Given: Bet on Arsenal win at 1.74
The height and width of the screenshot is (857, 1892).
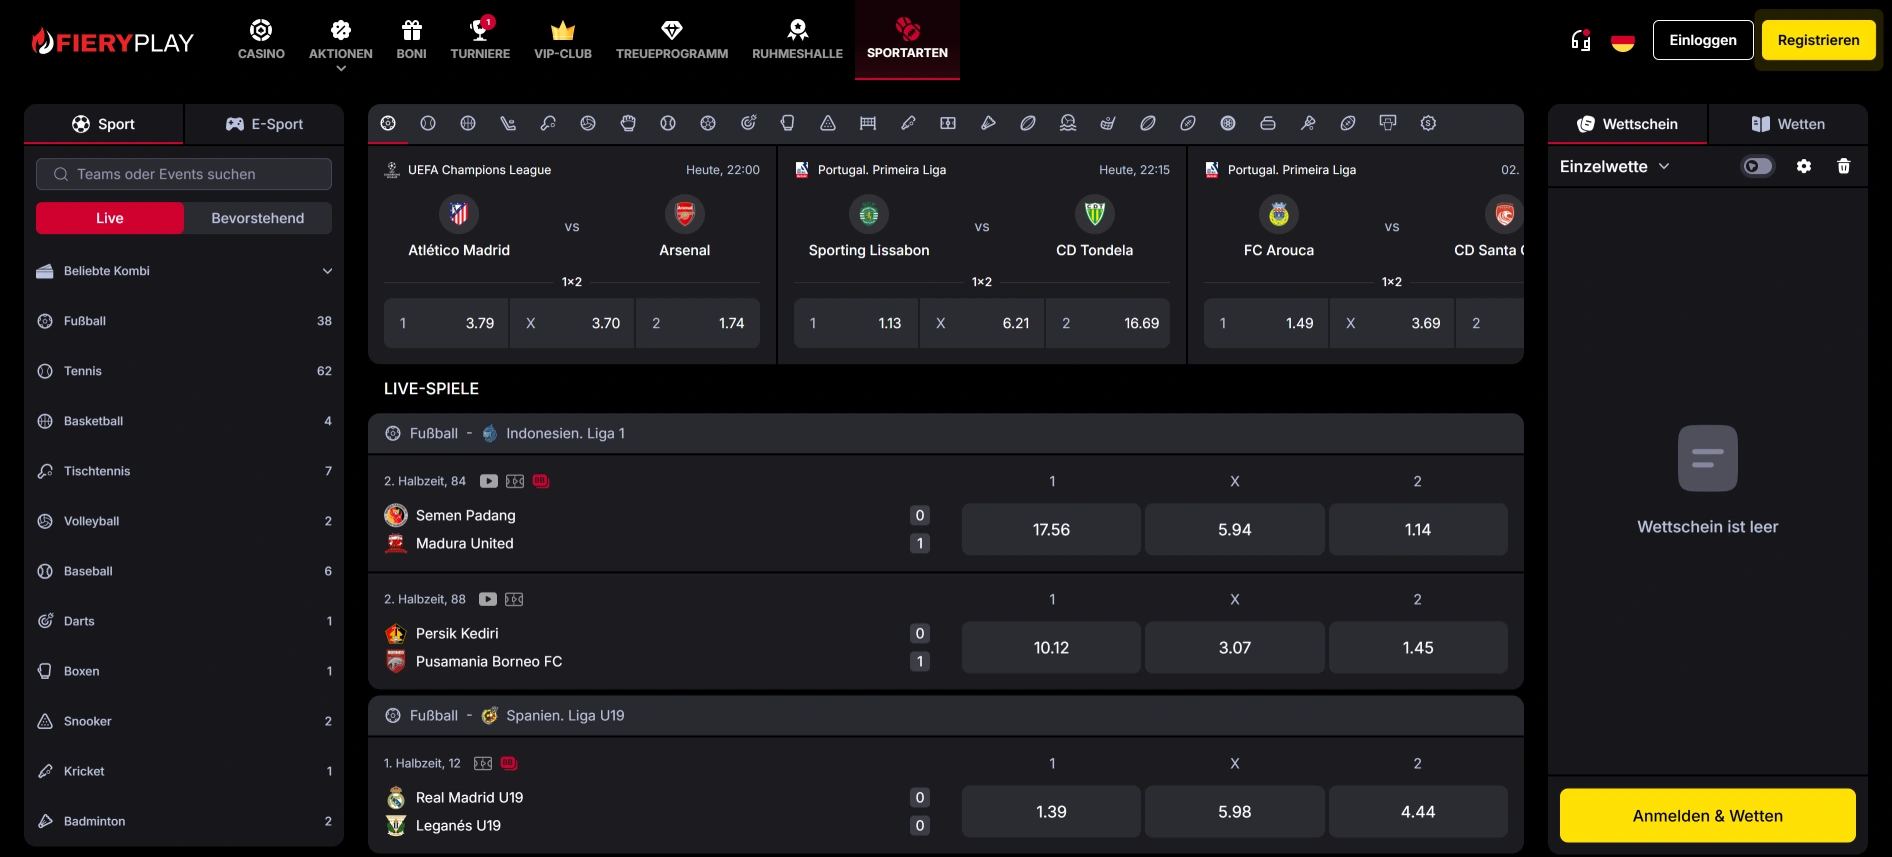Looking at the screenshot, I should [x=698, y=323].
